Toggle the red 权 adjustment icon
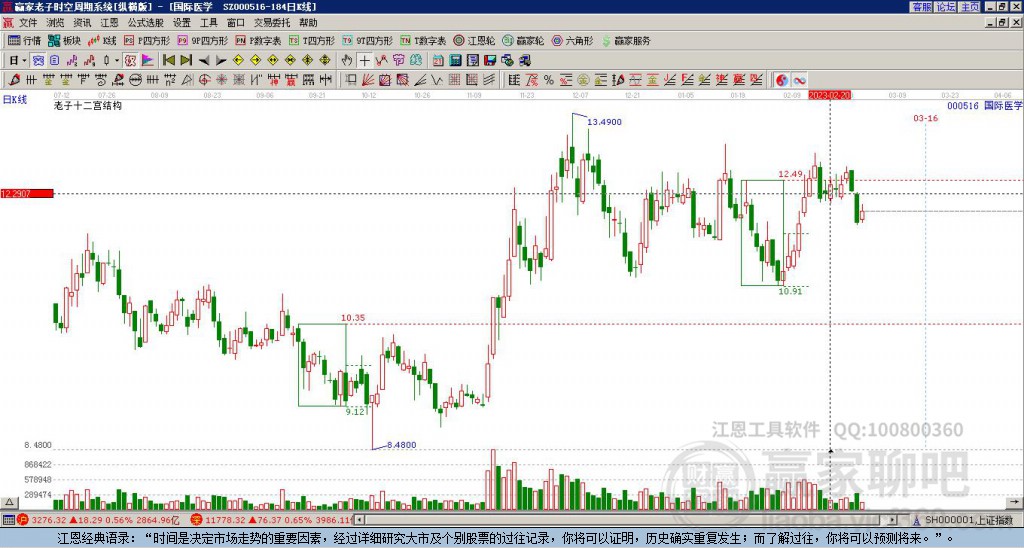The height and width of the screenshot is (548, 1024). tap(130, 60)
